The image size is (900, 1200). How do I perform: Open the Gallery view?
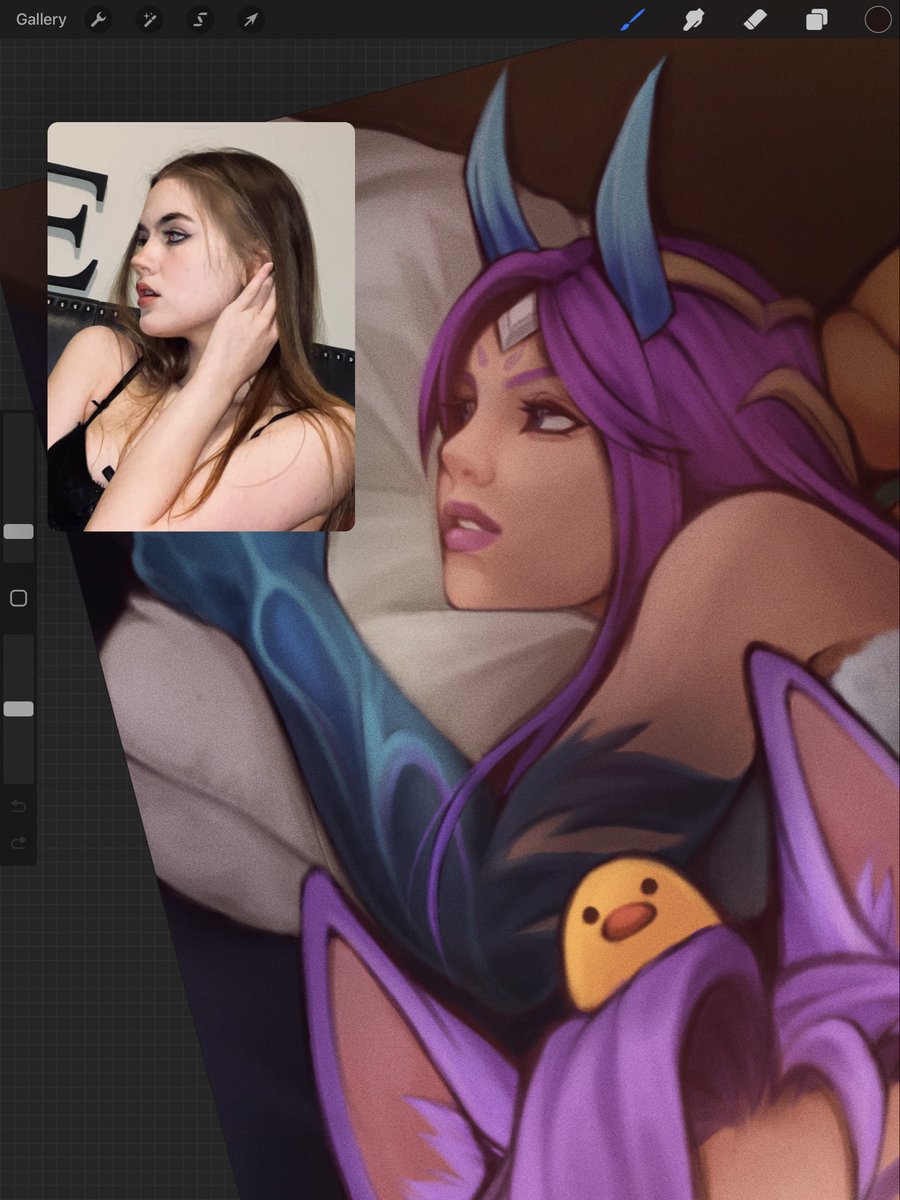41,19
